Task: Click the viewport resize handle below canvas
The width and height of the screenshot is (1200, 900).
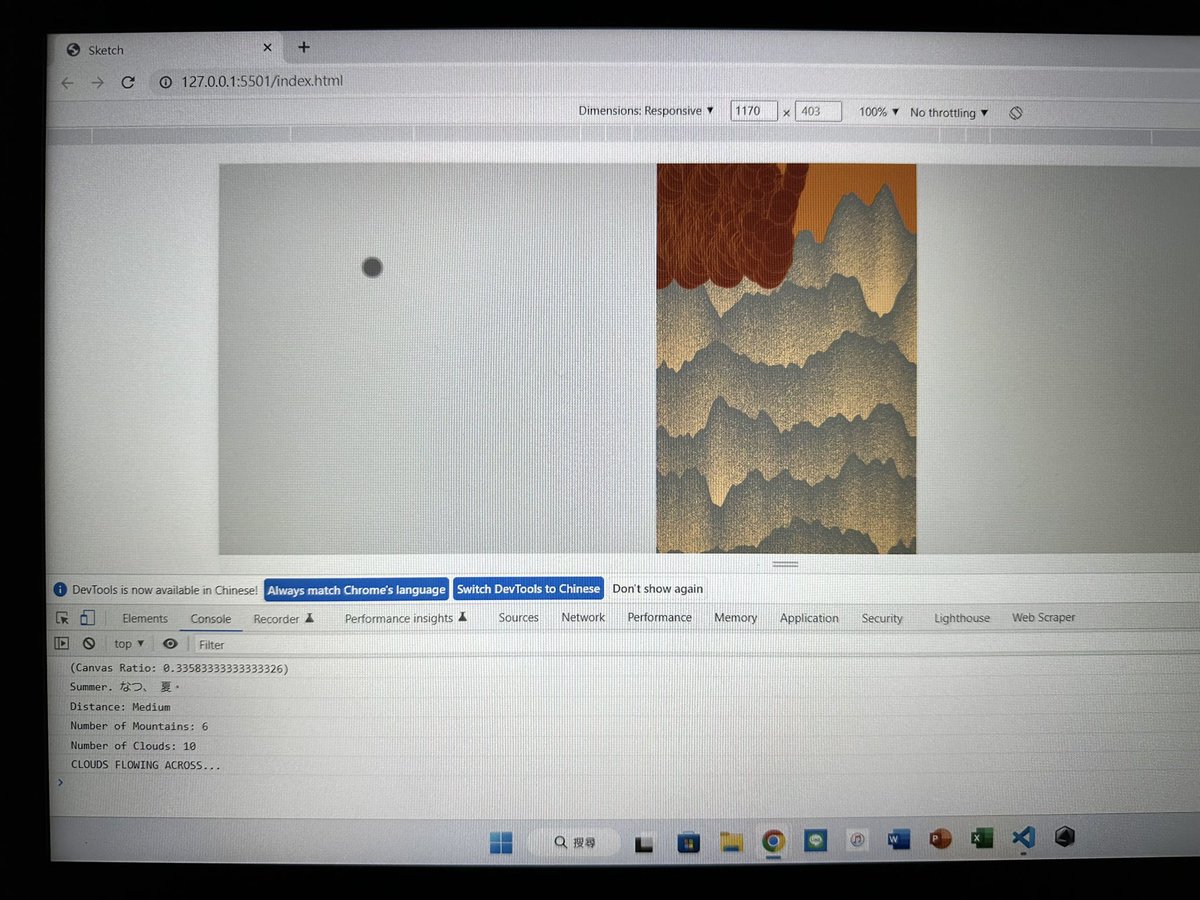Action: pyautogui.click(x=786, y=564)
